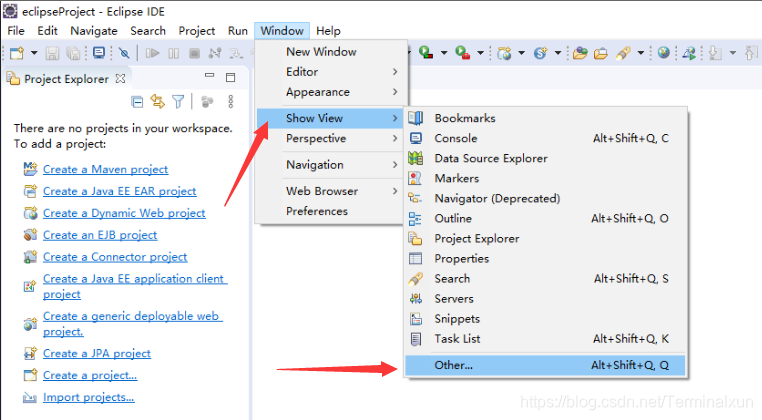Image resolution: width=762 pixels, height=420 pixels.
Task: Open the External Tools dropdown arrow
Action: (480, 52)
